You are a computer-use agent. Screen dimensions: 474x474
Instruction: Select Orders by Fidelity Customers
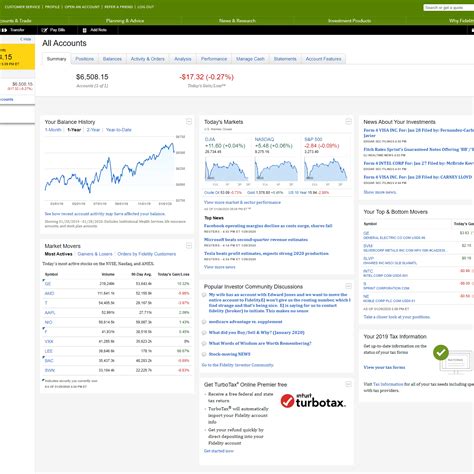(146, 254)
